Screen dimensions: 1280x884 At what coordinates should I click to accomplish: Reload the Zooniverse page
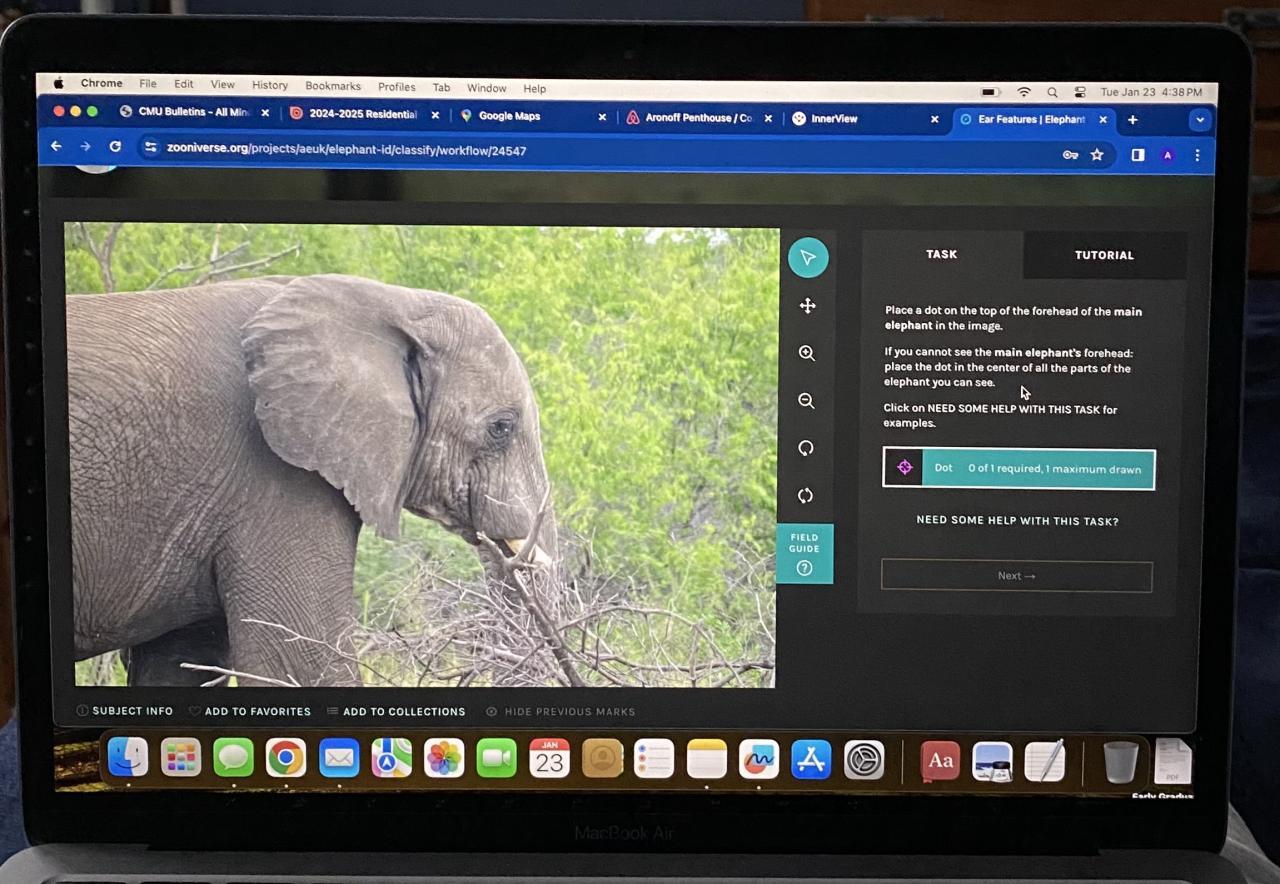point(115,147)
